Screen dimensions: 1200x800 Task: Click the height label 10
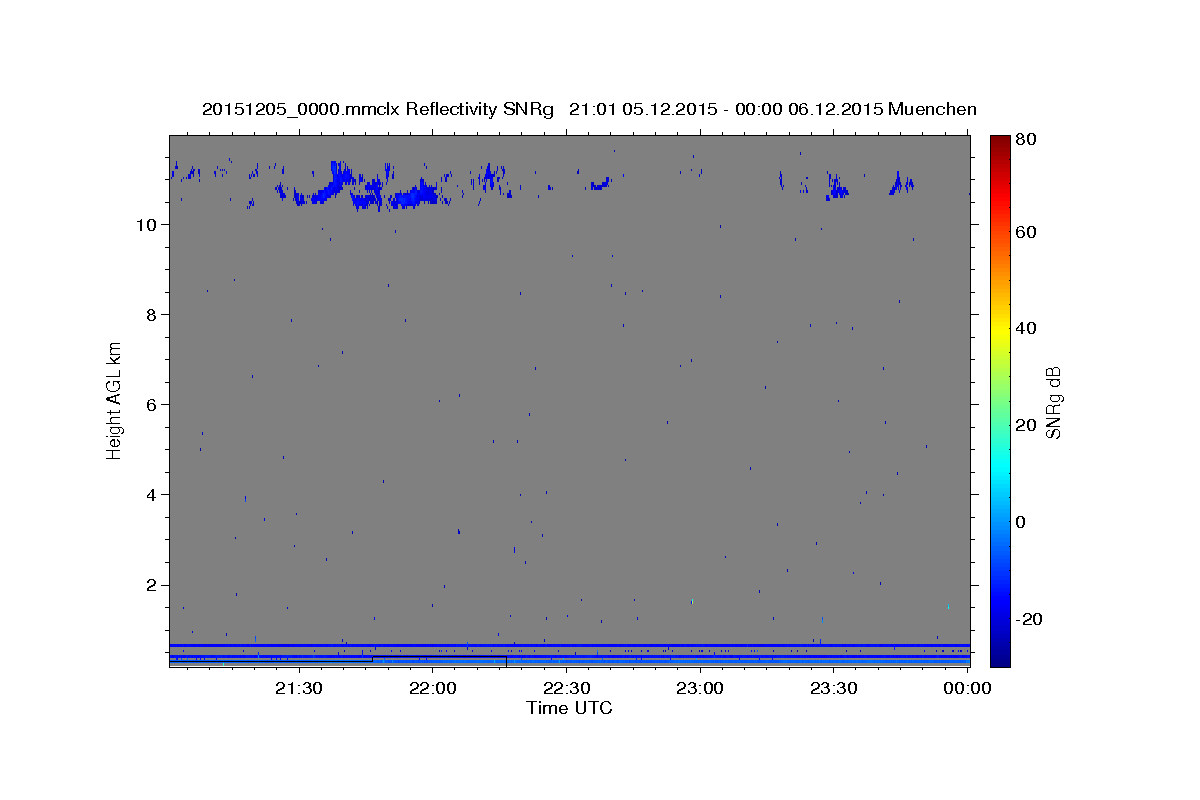(148, 225)
